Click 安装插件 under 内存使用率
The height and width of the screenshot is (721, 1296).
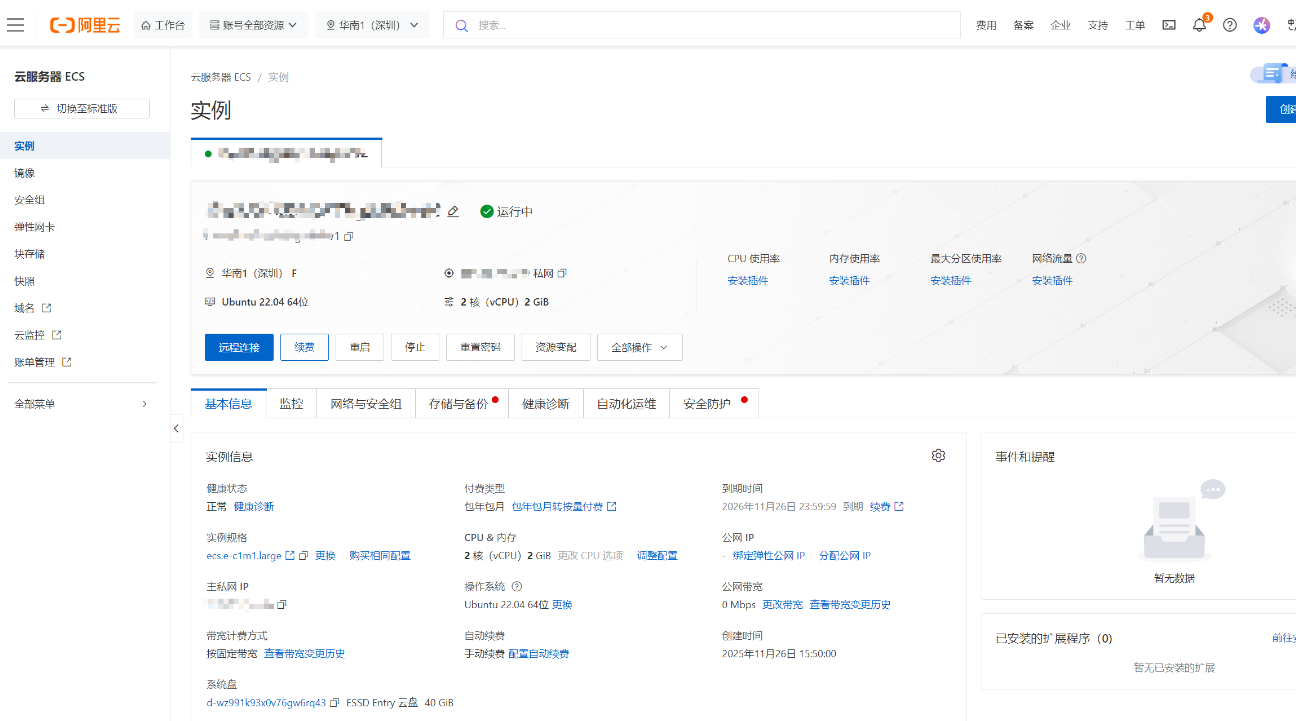tap(849, 281)
